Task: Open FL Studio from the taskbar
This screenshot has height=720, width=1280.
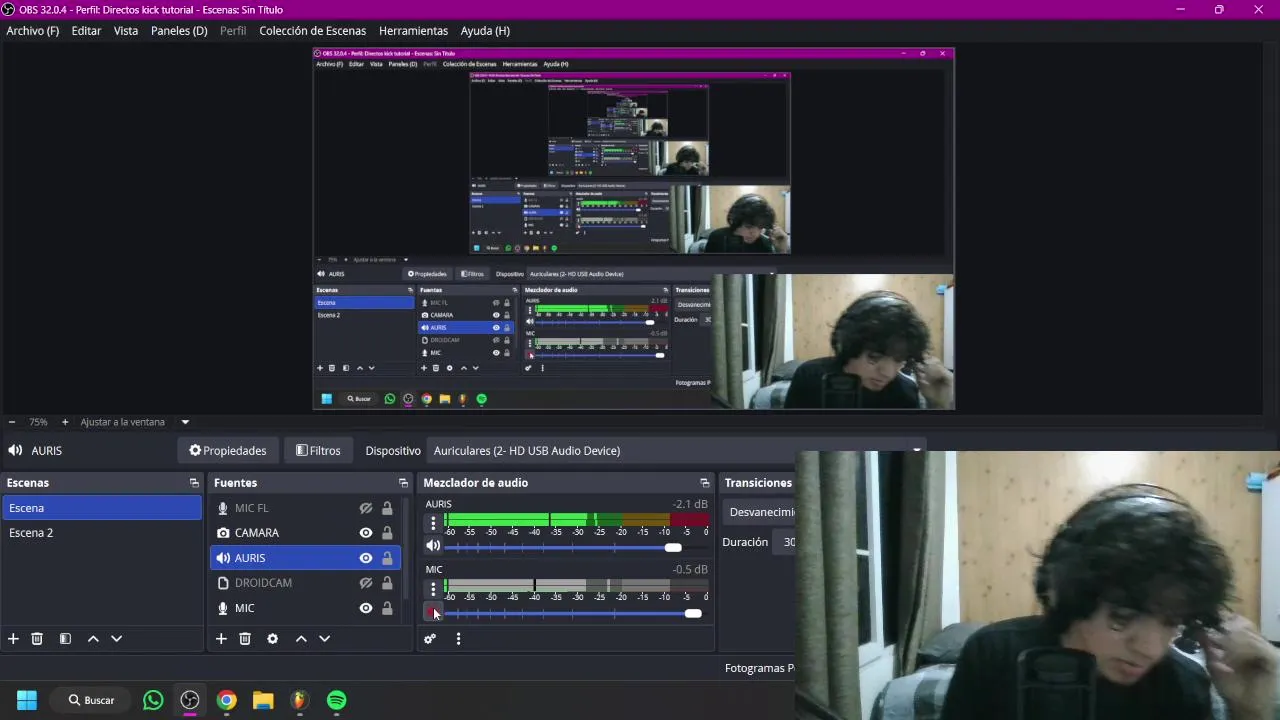Action: [x=300, y=700]
